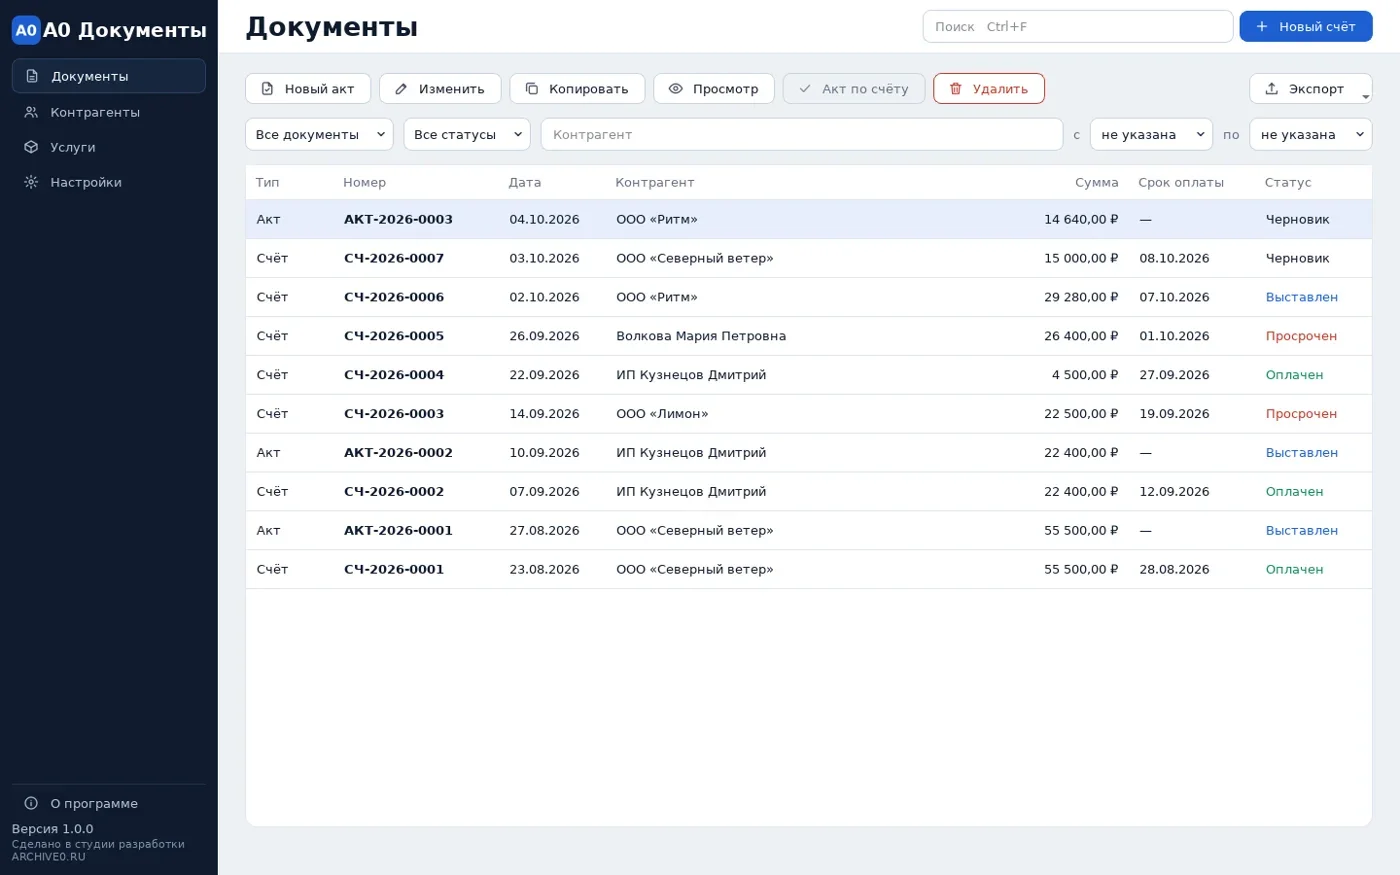The image size is (1400, 875).
Task: Click the Срок оплаты column header
Action: point(1181,182)
